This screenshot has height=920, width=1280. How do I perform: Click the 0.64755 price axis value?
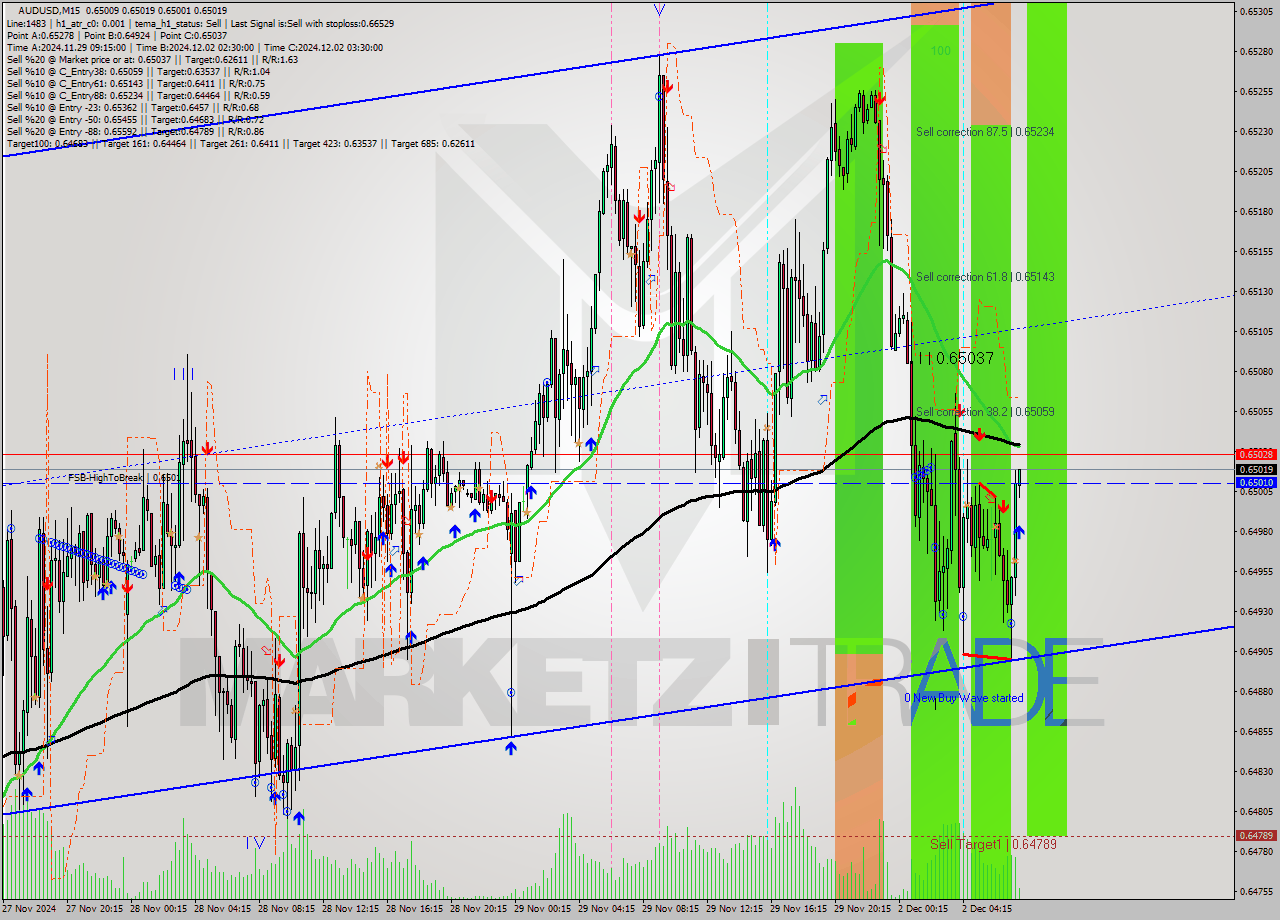coord(1256,891)
